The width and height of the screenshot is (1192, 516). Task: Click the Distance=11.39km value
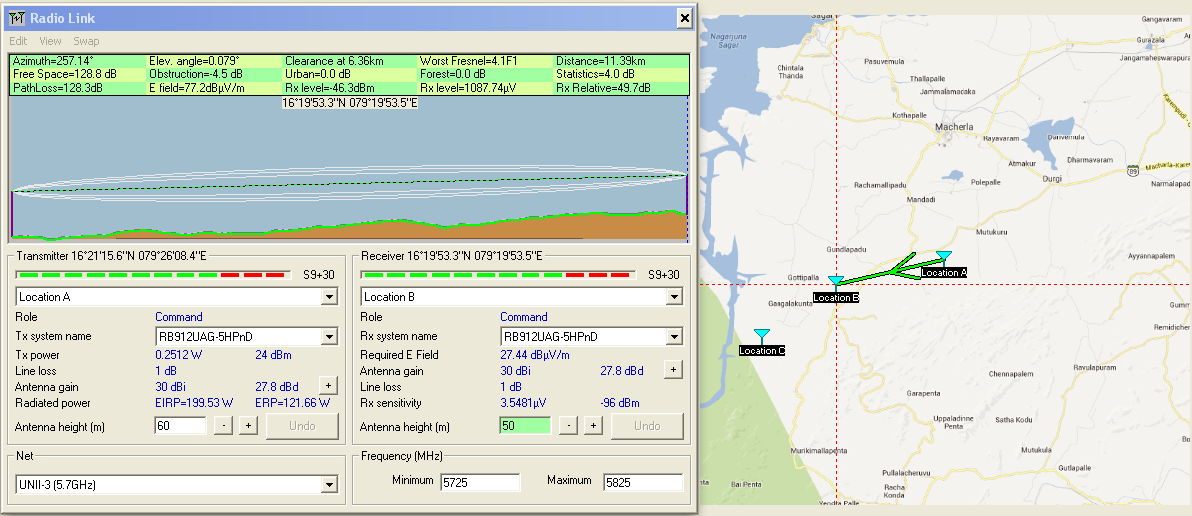point(601,61)
